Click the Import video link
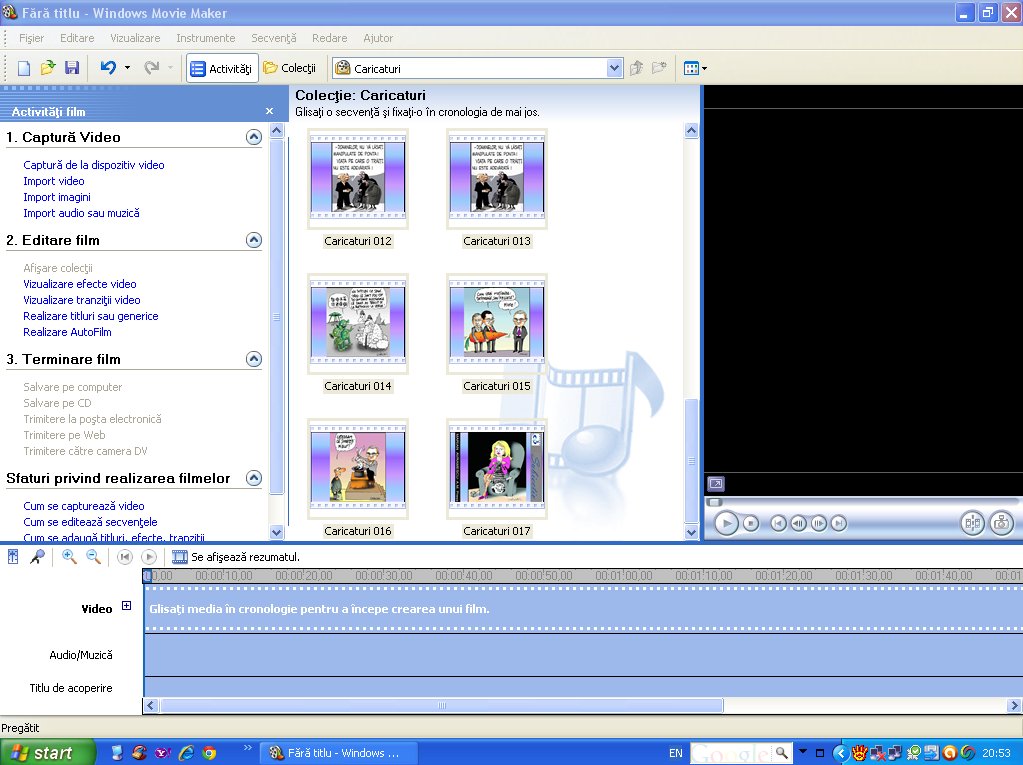The width and height of the screenshot is (1023, 765). coord(53,181)
